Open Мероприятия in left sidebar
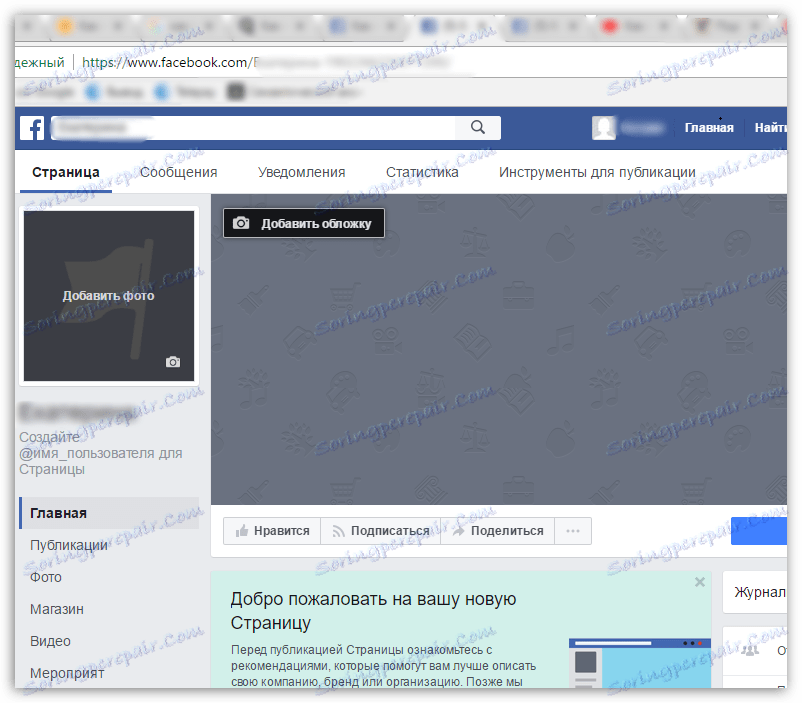802x703 pixels. 67,673
